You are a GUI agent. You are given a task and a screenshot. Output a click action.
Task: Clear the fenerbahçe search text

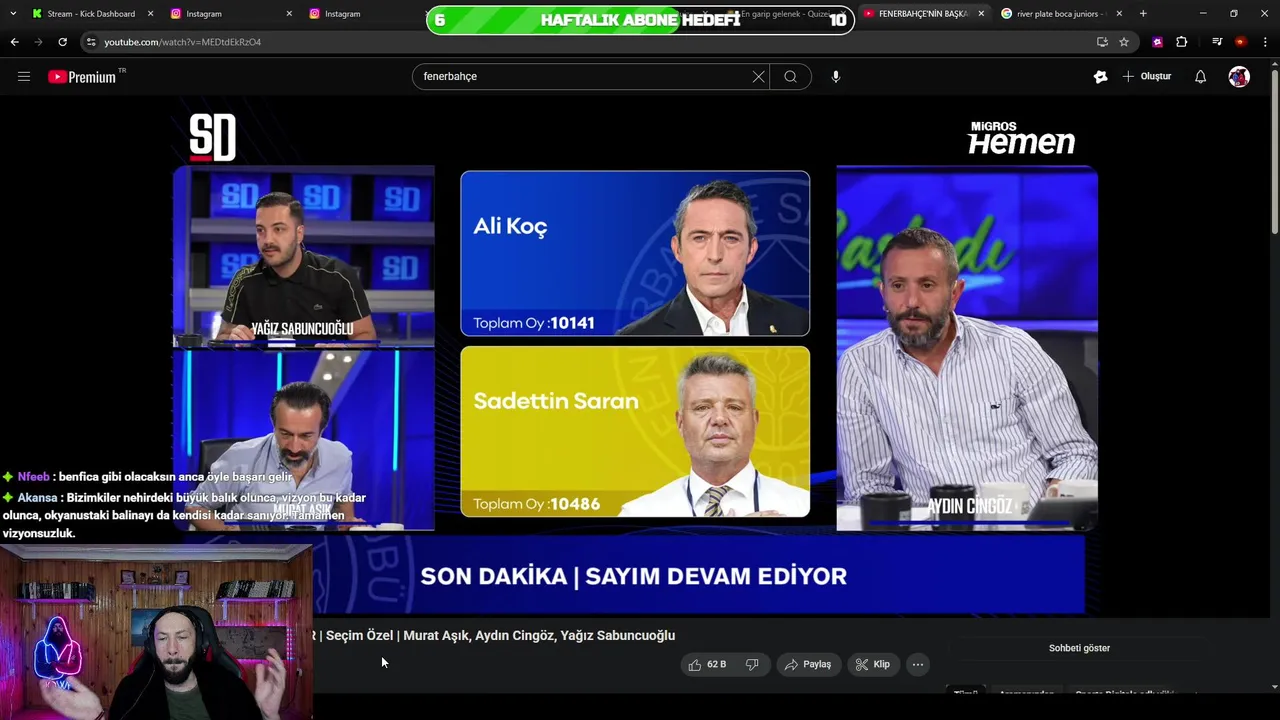coord(759,76)
